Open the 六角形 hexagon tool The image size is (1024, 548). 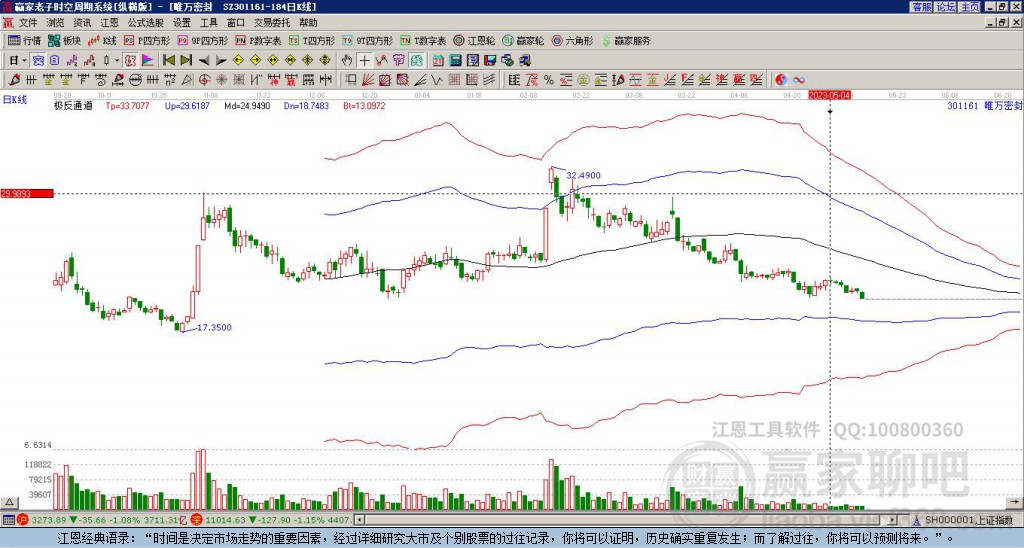[x=573, y=40]
